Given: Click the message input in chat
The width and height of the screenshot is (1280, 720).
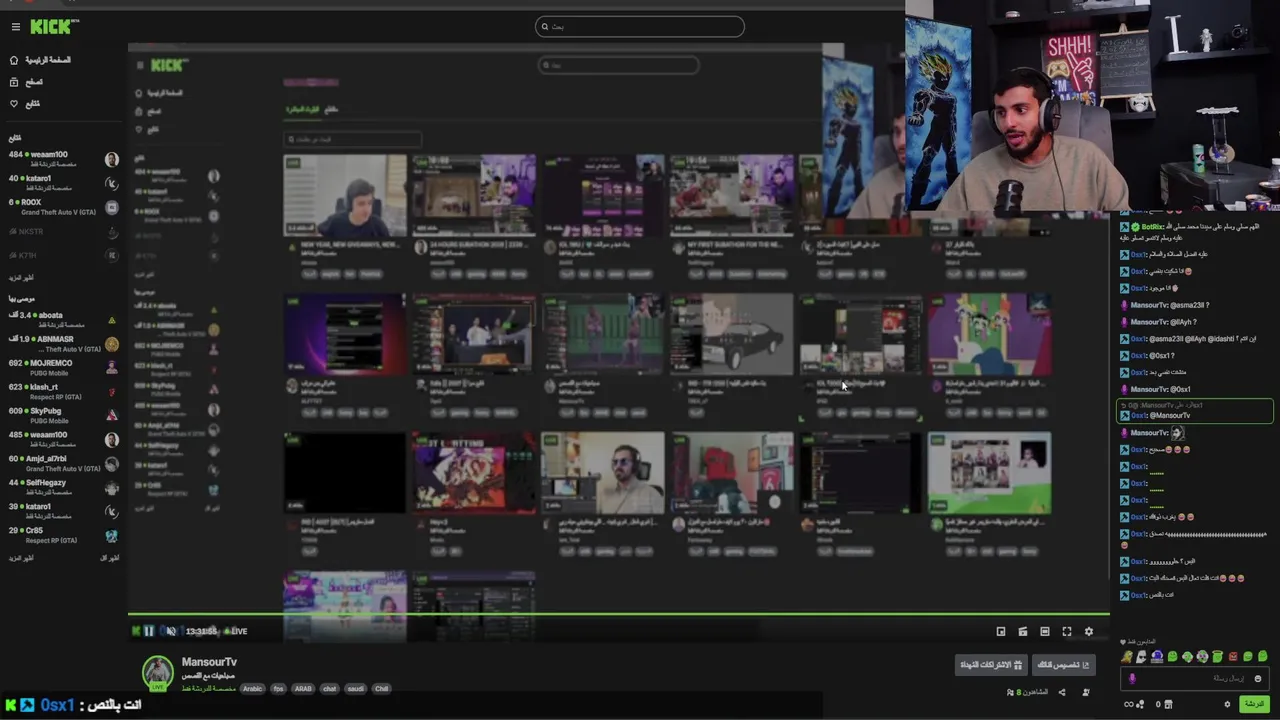Looking at the screenshot, I should tap(1195, 678).
